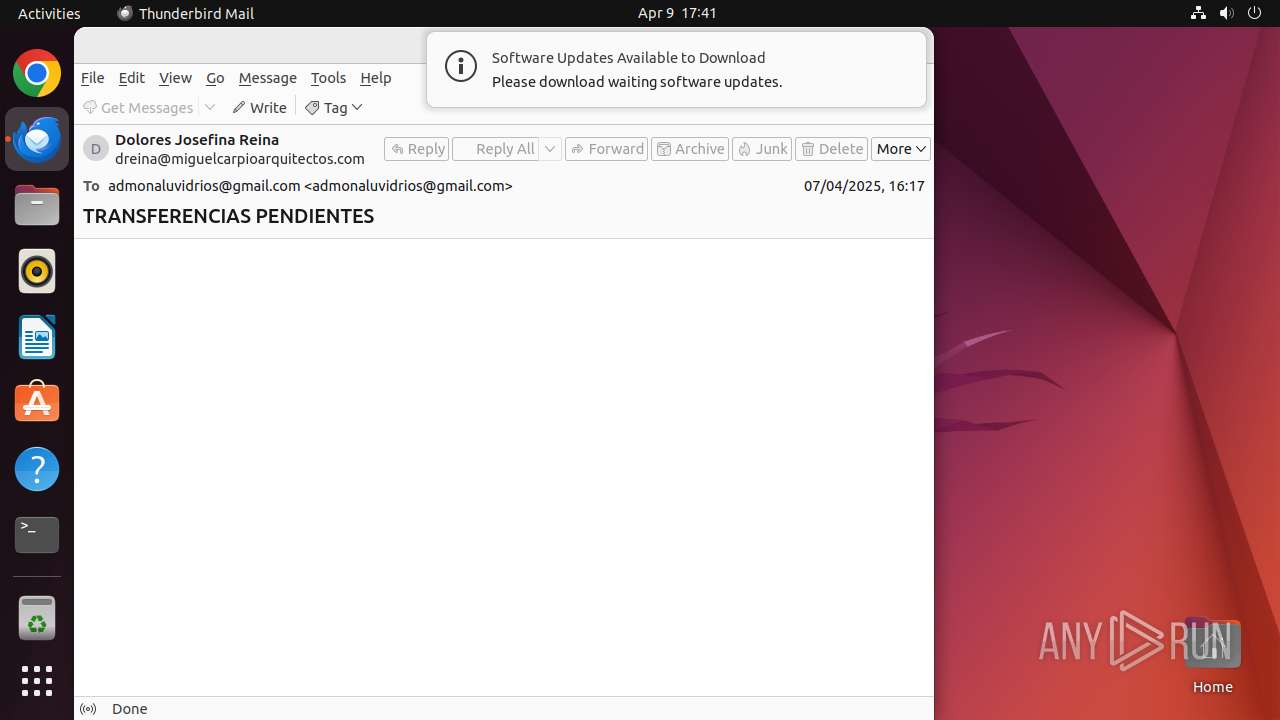
Task: Launch LibreOffice Writer from dock
Action: 37,337
